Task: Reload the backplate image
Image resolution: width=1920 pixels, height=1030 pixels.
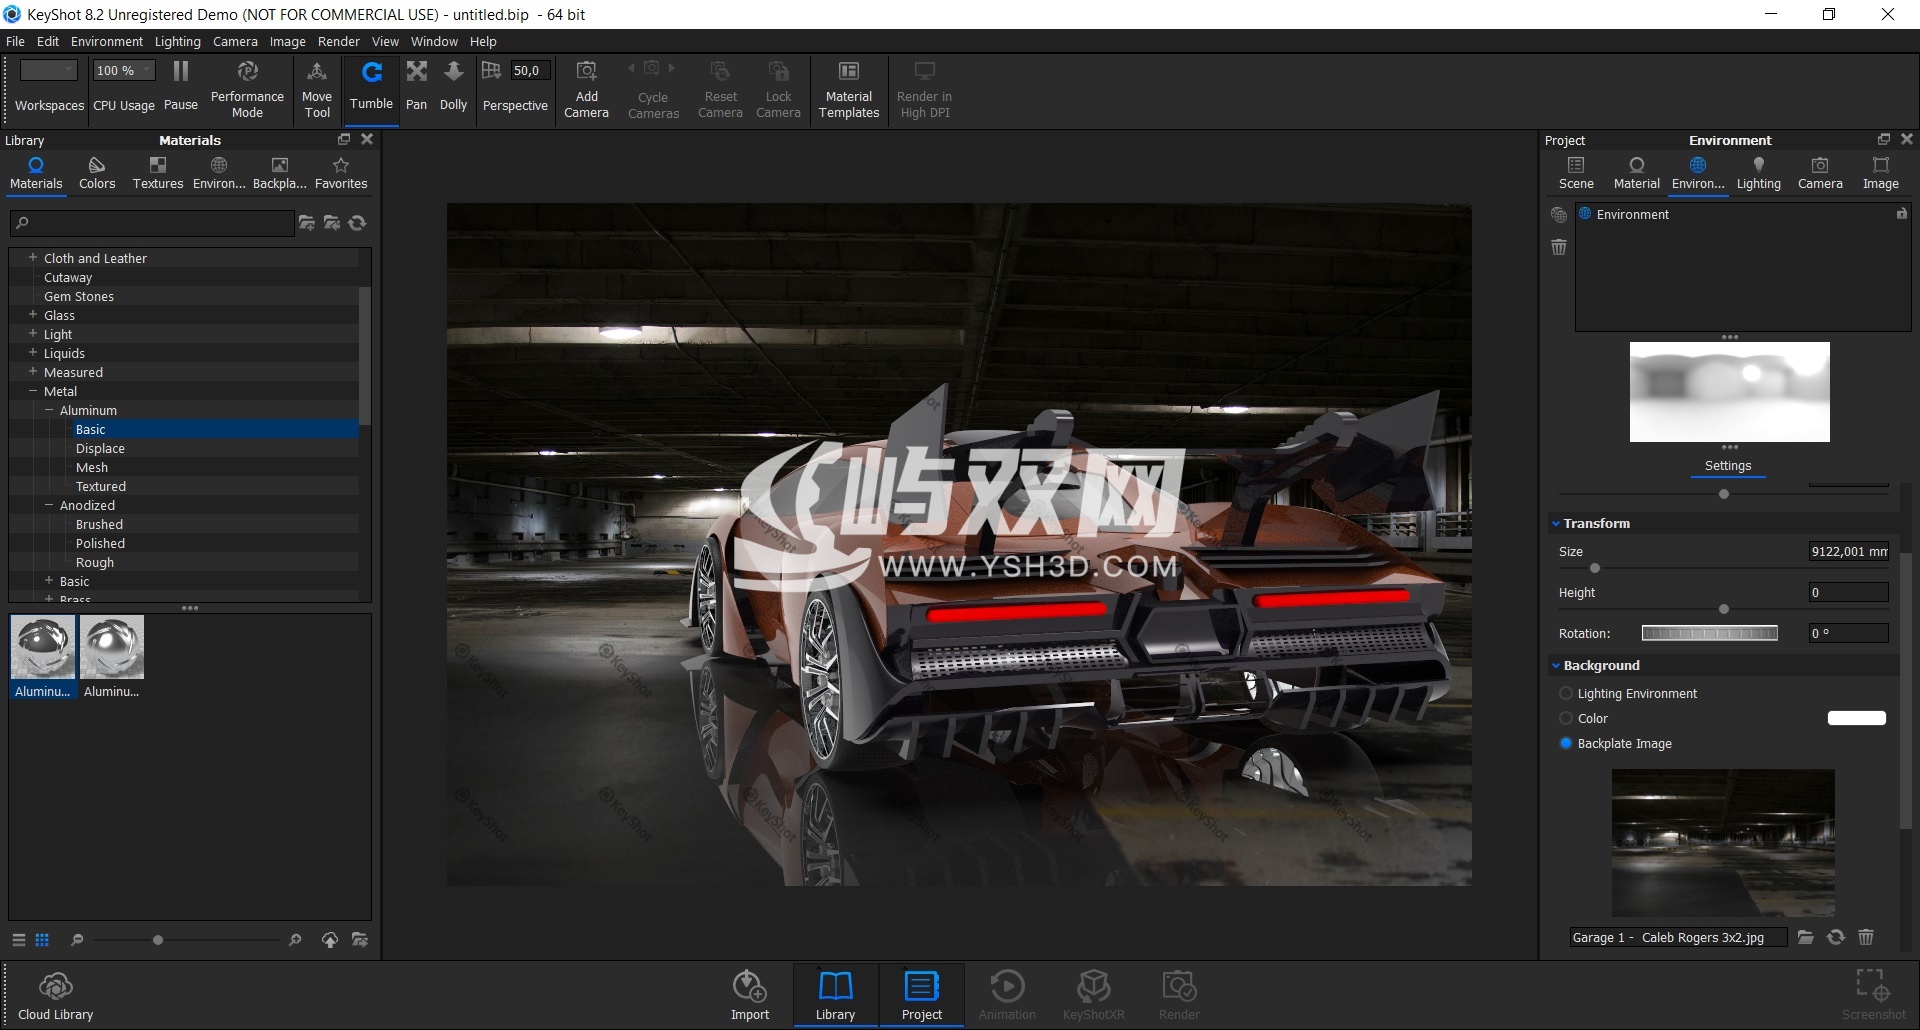Action: pyautogui.click(x=1836, y=937)
